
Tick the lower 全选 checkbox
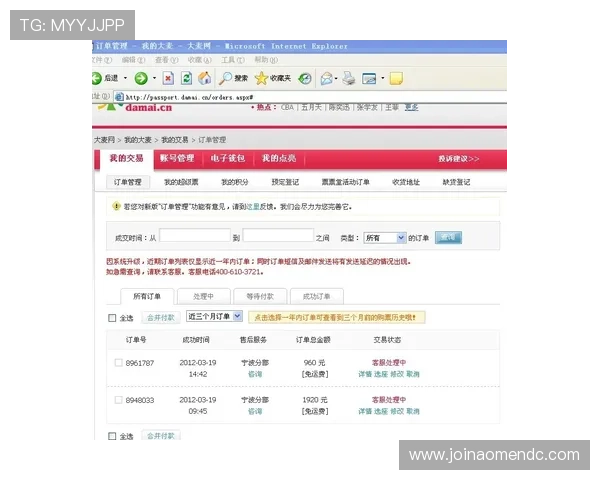point(112,436)
